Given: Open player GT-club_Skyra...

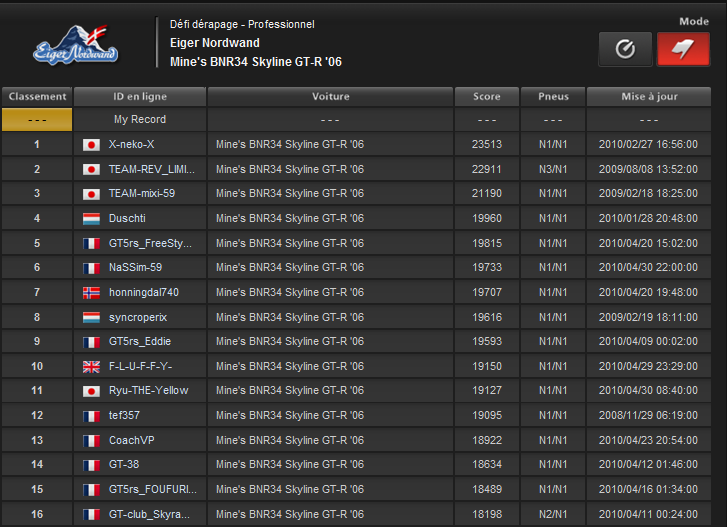Looking at the screenshot, I should point(149,514).
